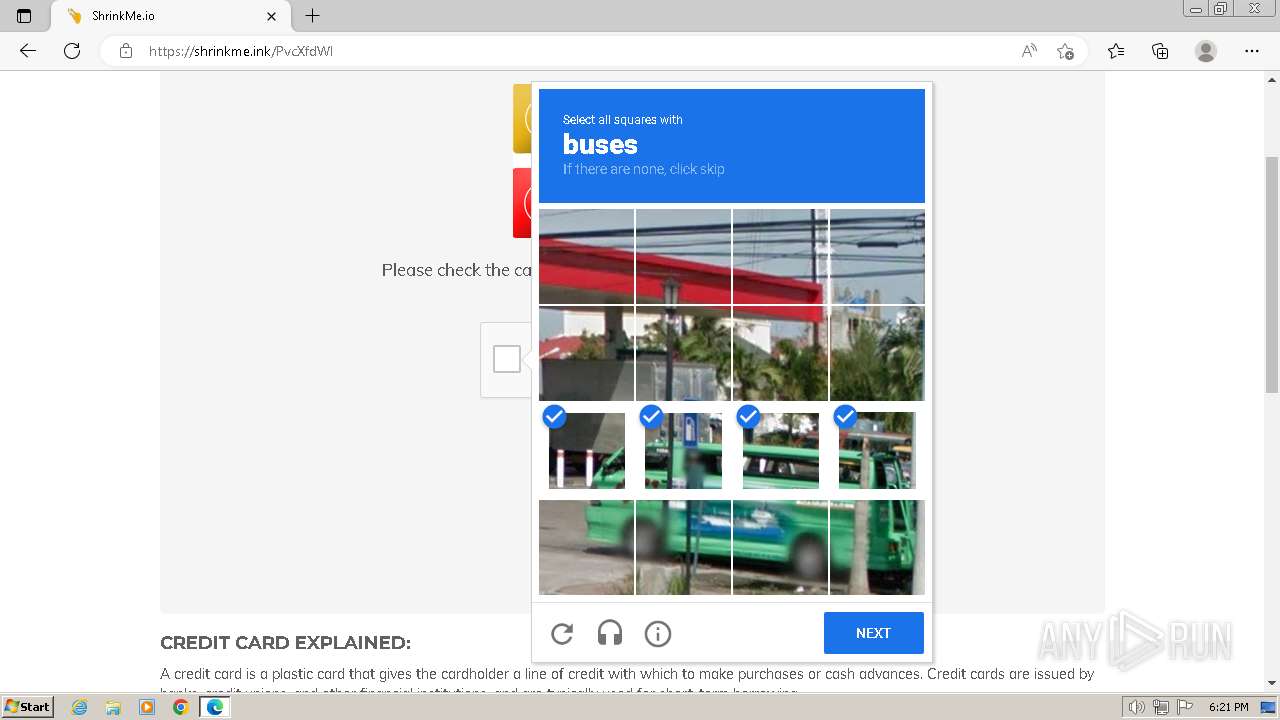Select the top-right tile with power lines

click(877, 256)
